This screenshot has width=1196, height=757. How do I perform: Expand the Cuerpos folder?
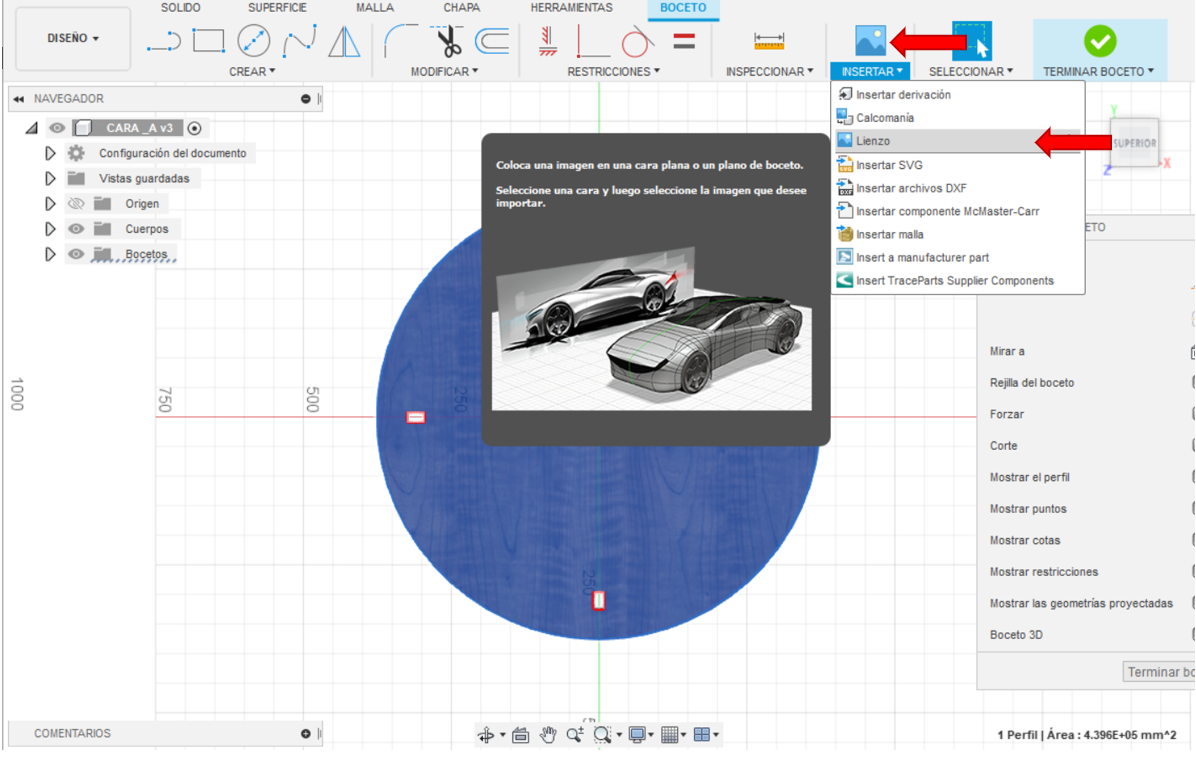(x=50, y=229)
